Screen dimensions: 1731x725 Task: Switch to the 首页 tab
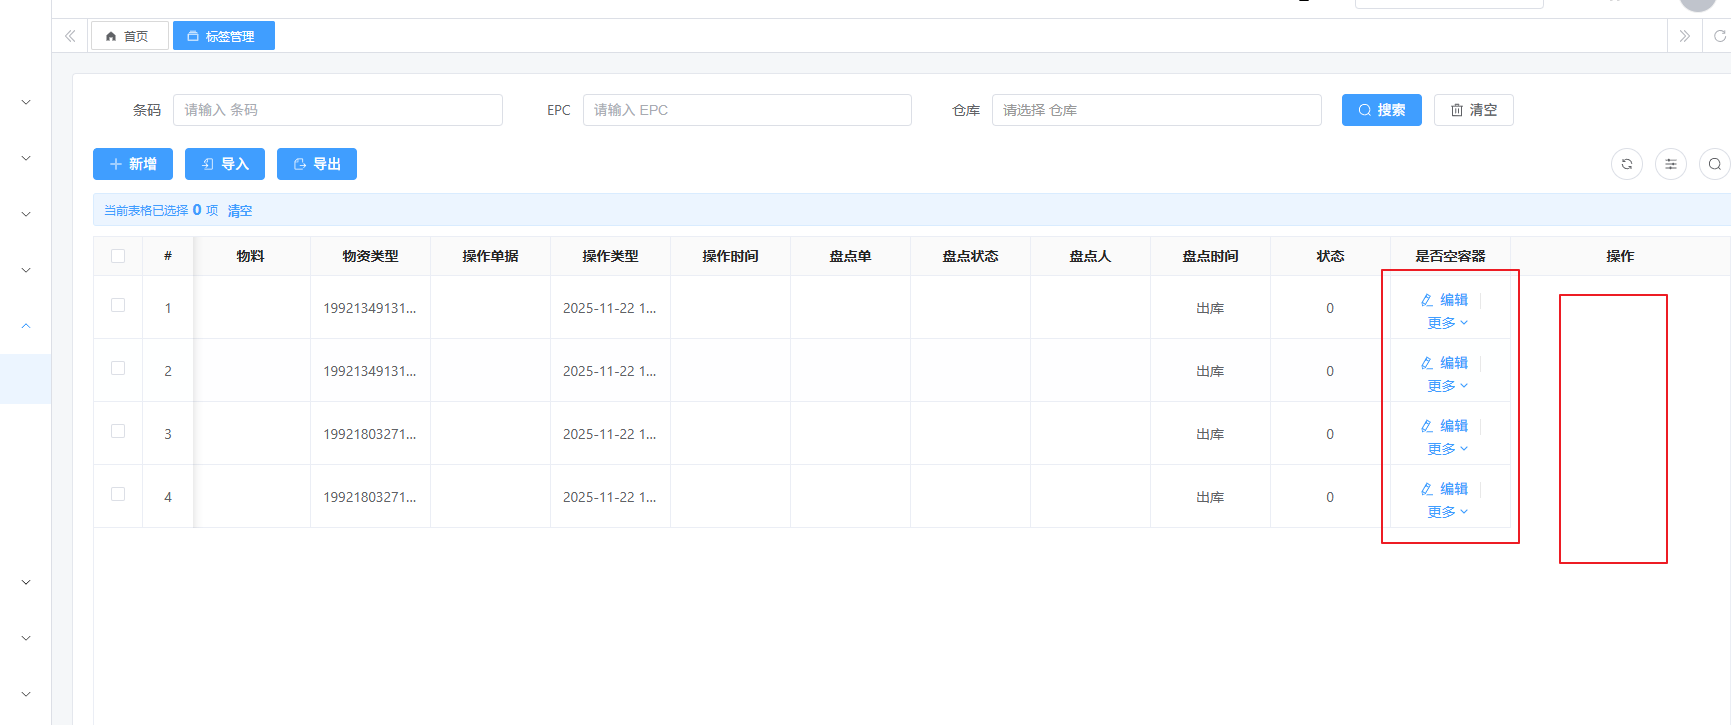pyautogui.click(x=129, y=36)
